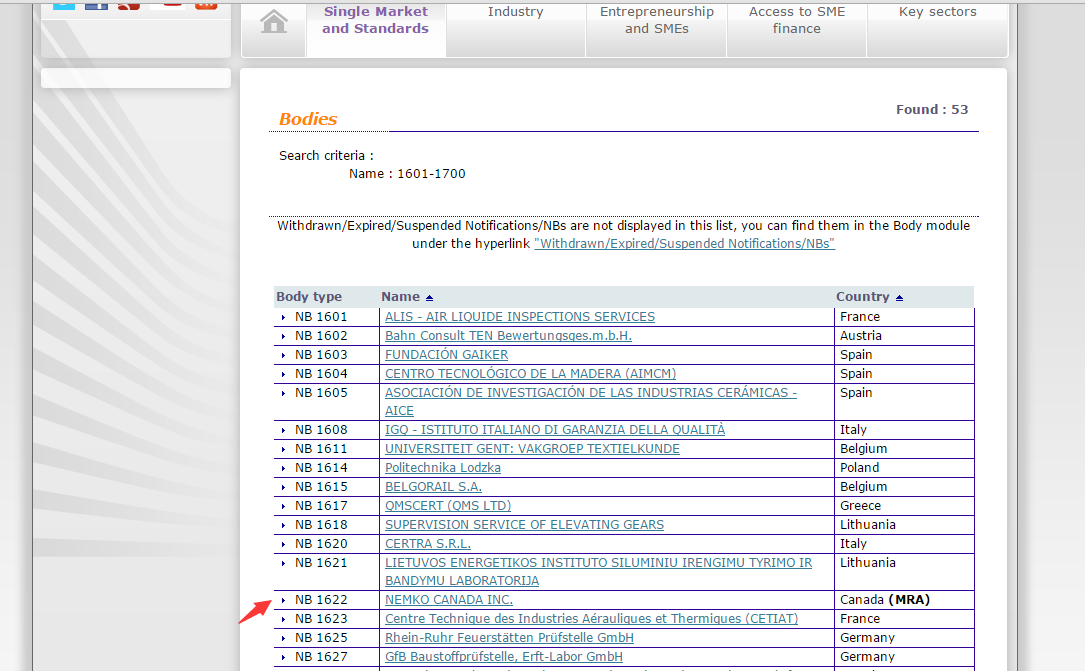Open Withdrawn/Expired/Suspended Notifications/NBs link

click(x=684, y=243)
